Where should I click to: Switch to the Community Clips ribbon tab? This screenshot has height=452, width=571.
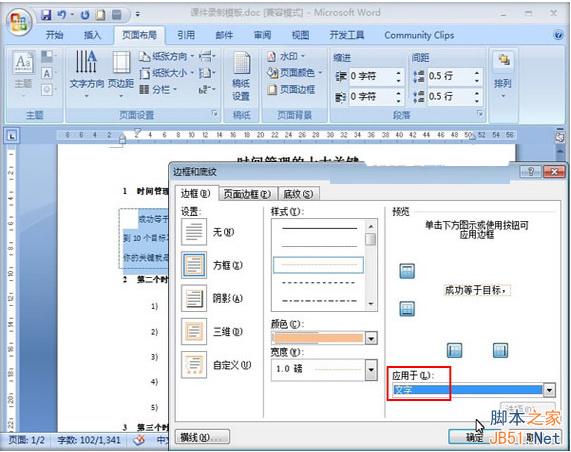tap(419, 35)
